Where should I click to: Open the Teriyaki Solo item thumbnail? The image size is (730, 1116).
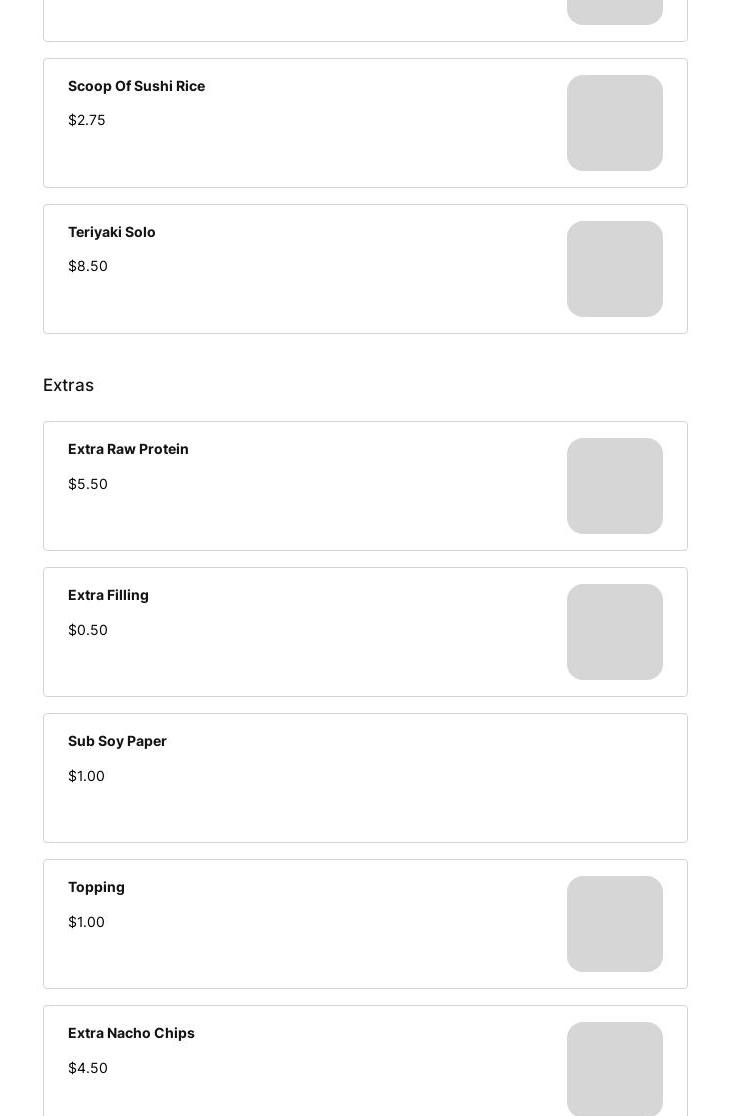614,269
